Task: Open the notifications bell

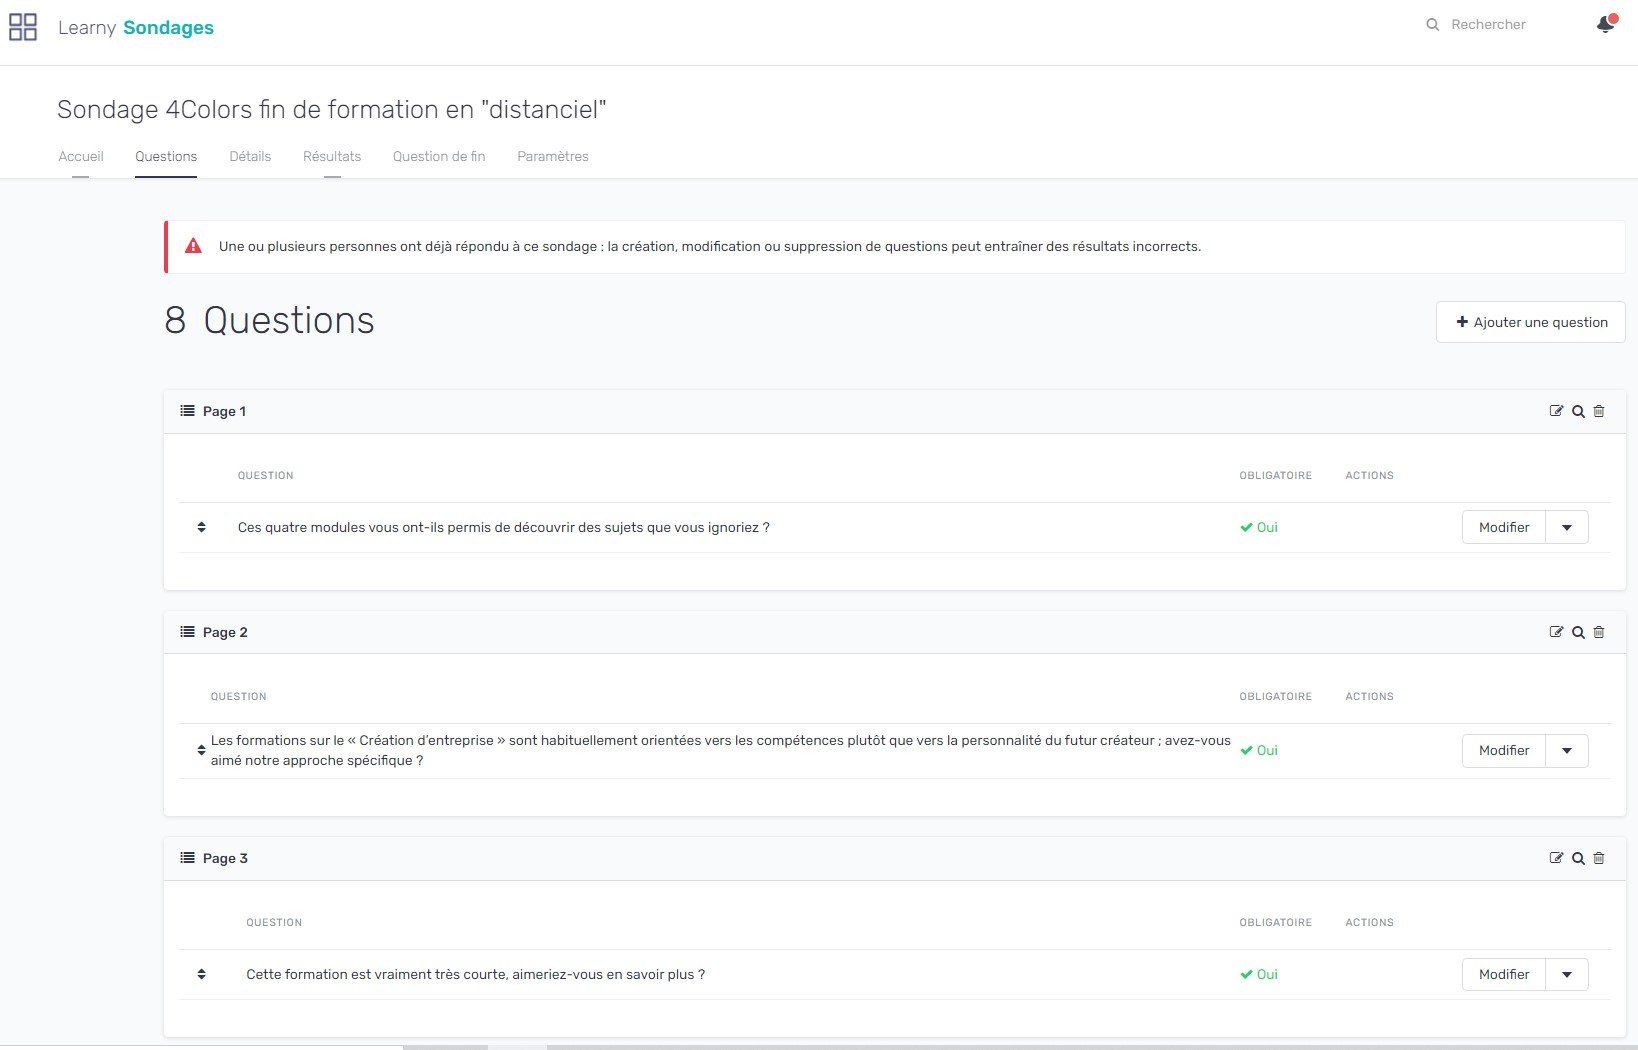Action: click(1605, 25)
